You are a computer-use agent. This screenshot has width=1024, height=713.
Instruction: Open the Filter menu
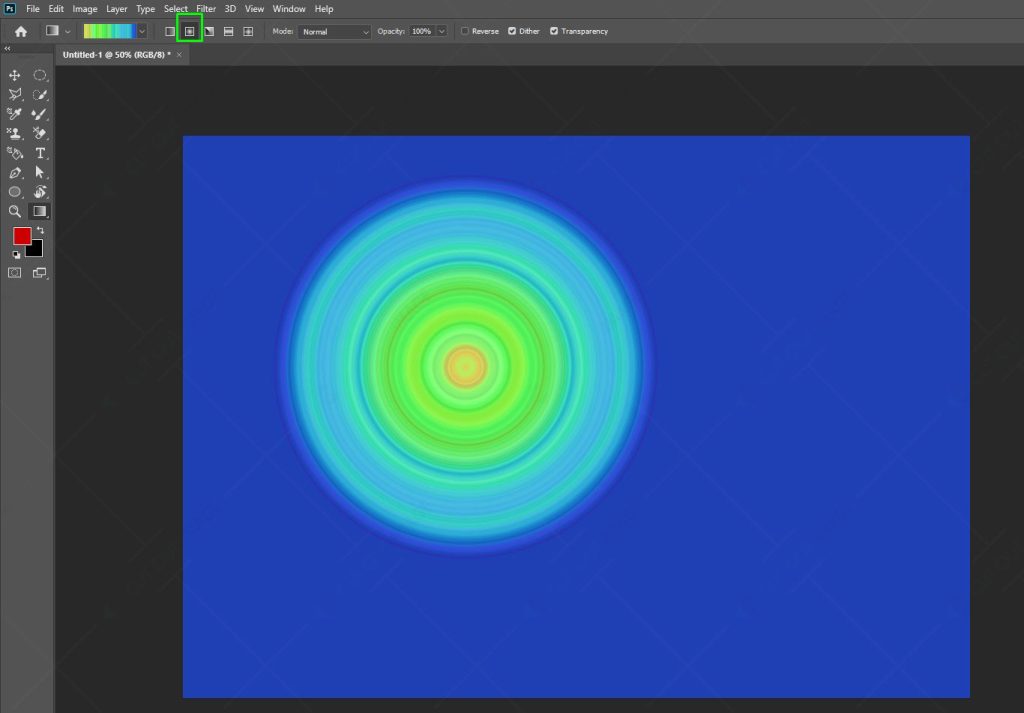[x=206, y=8]
